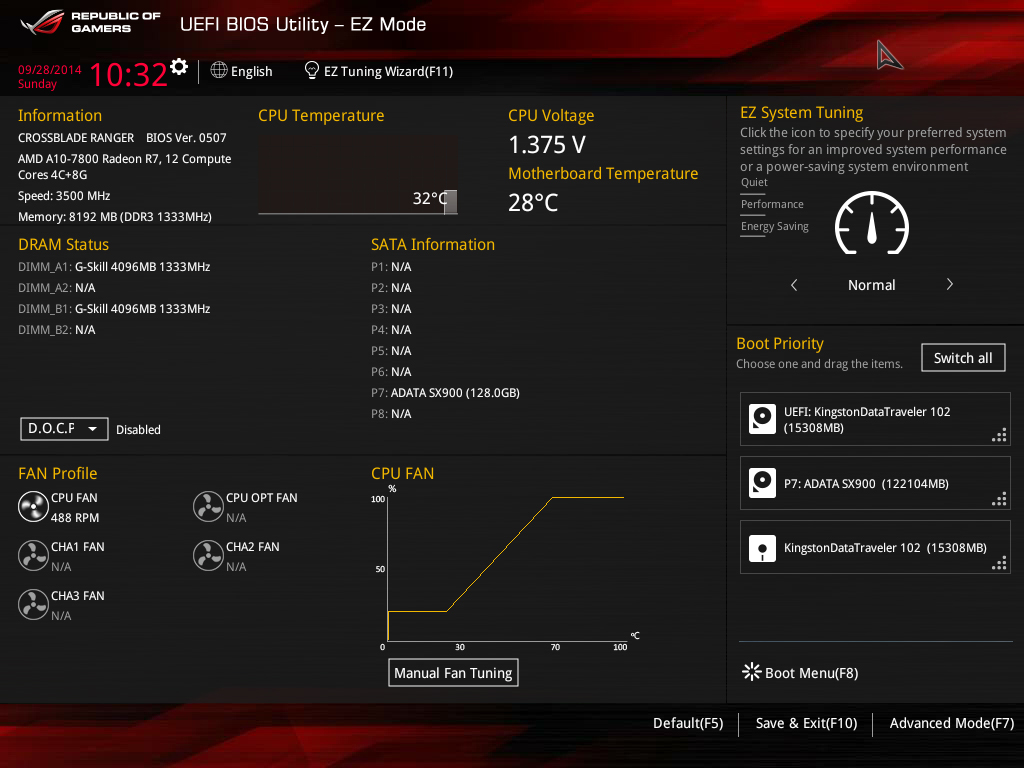This screenshot has width=1024, height=768.
Task: Click the CPU FAN fan icon
Action: [33, 507]
